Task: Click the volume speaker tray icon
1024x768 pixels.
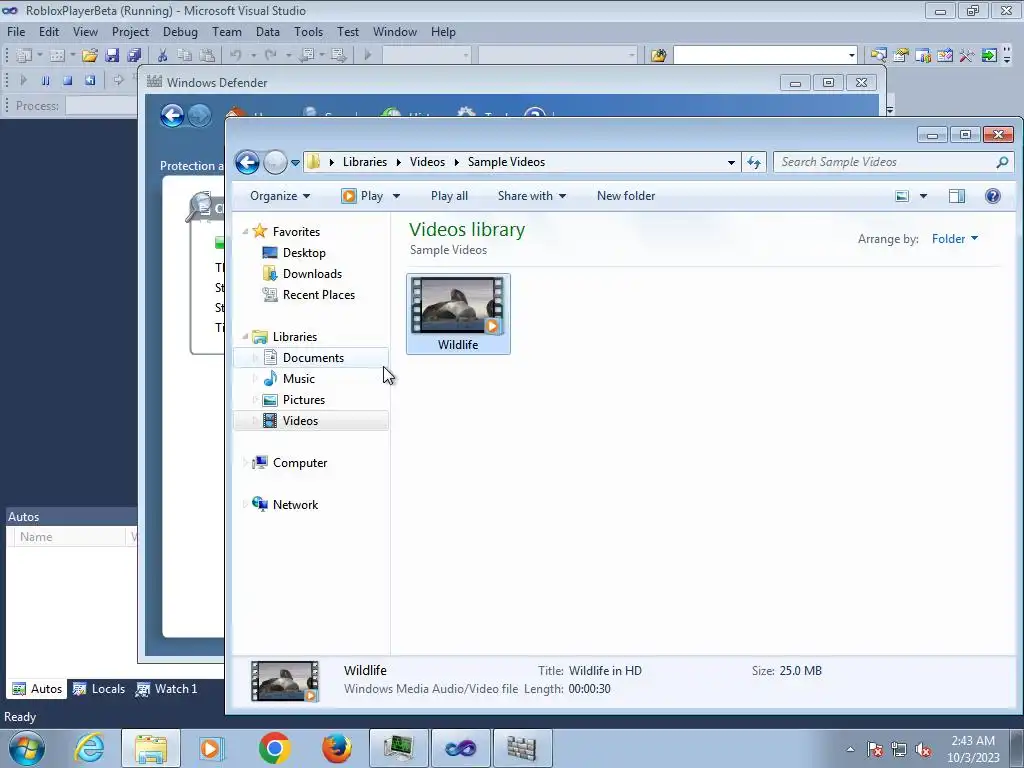Action: 923,749
